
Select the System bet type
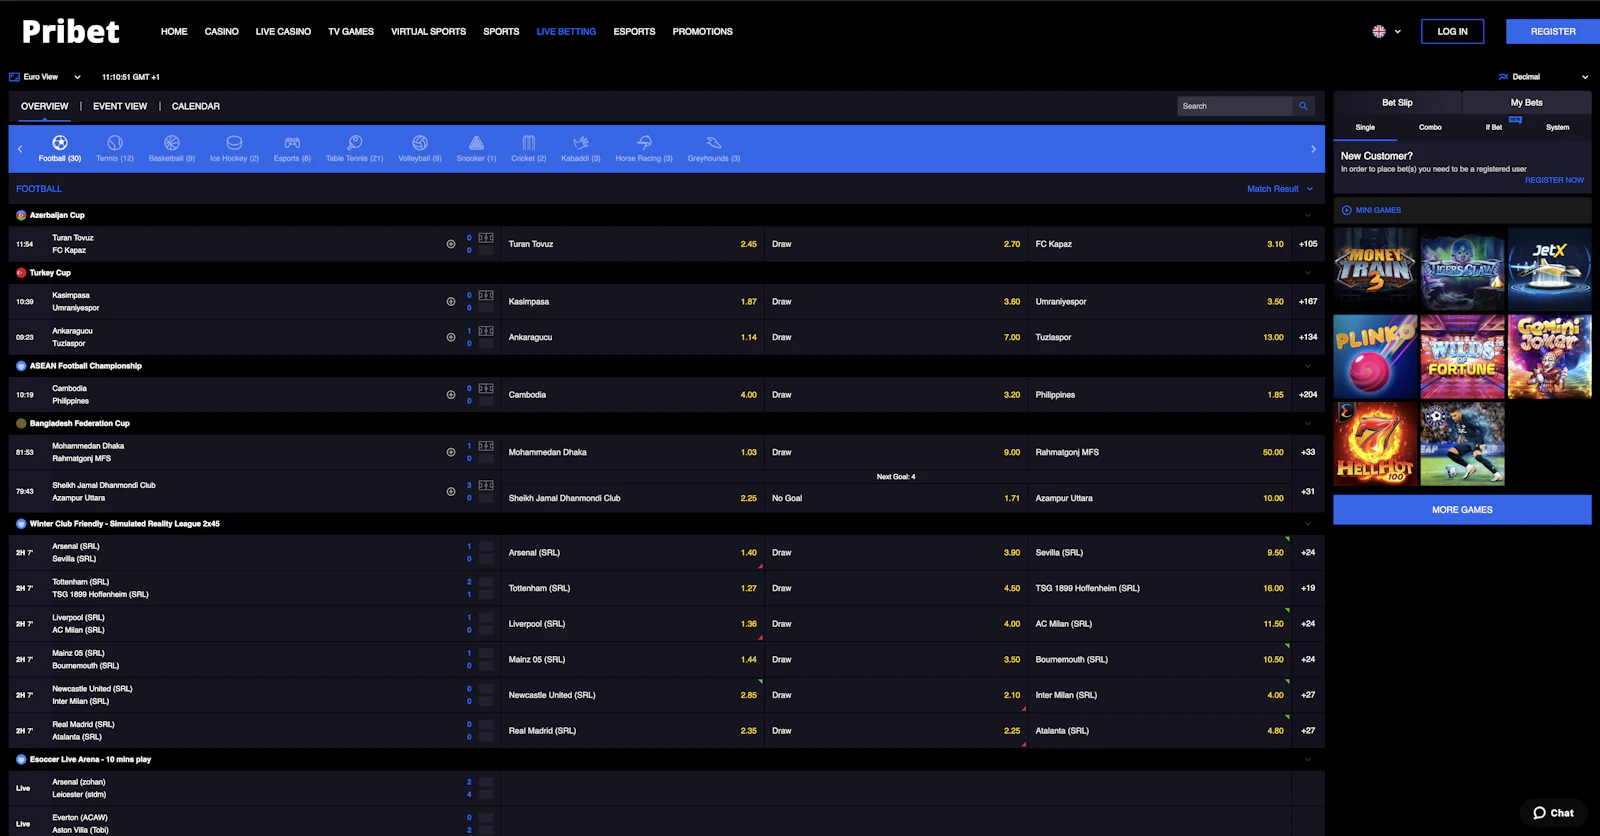pyautogui.click(x=1557, y=128)
